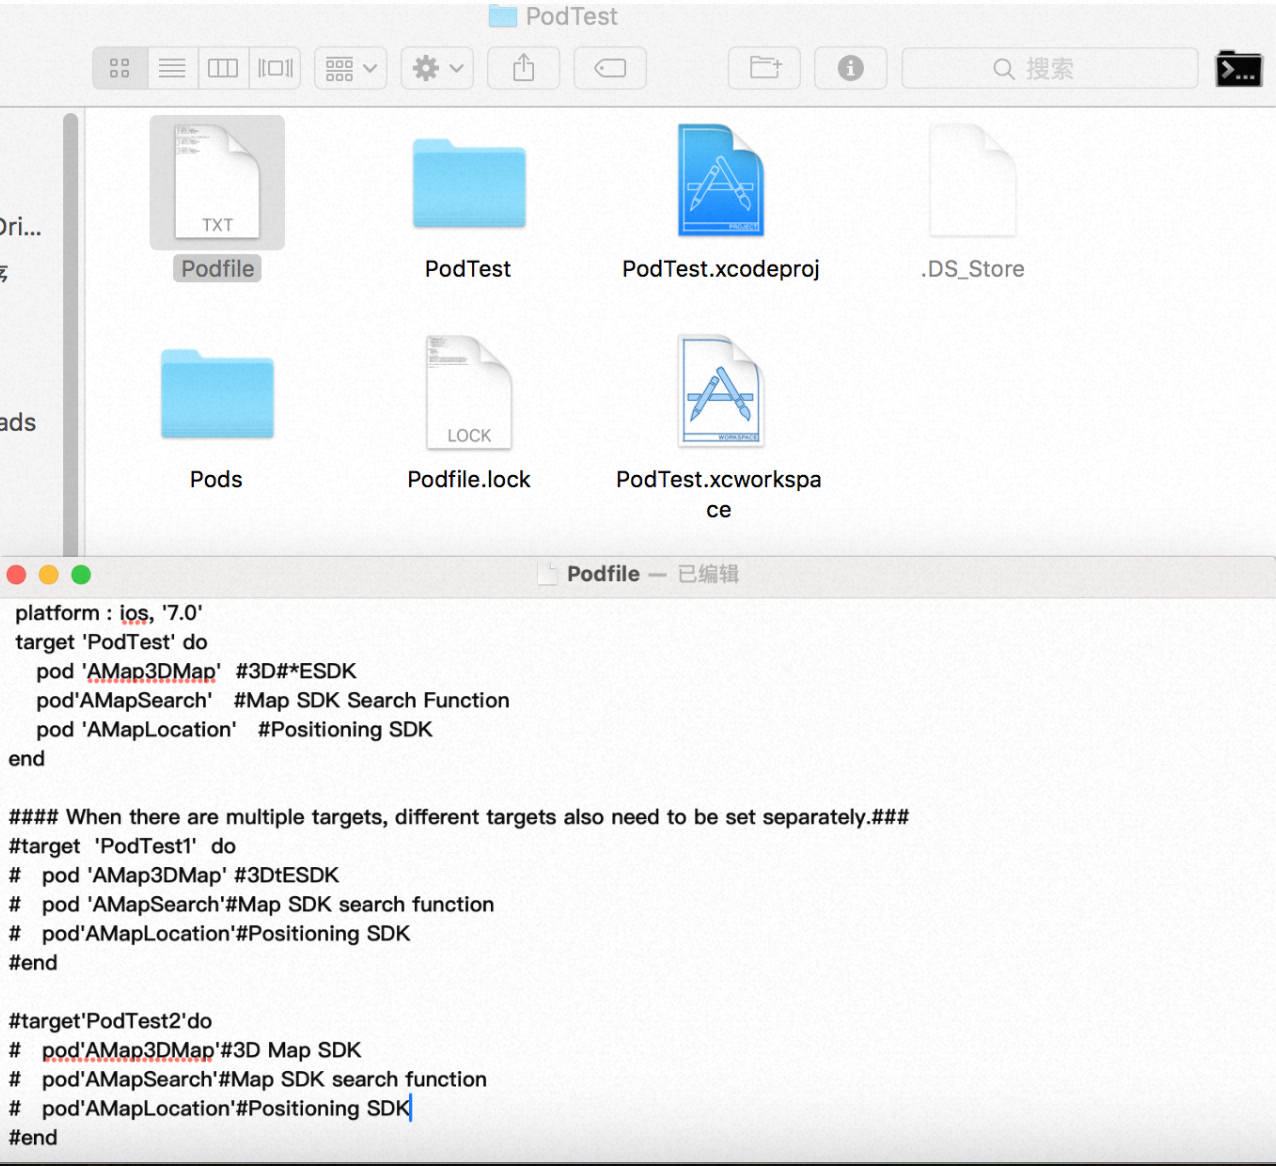Select the PodTest.xcworkspace workspace icon

[x=721, y=391]
